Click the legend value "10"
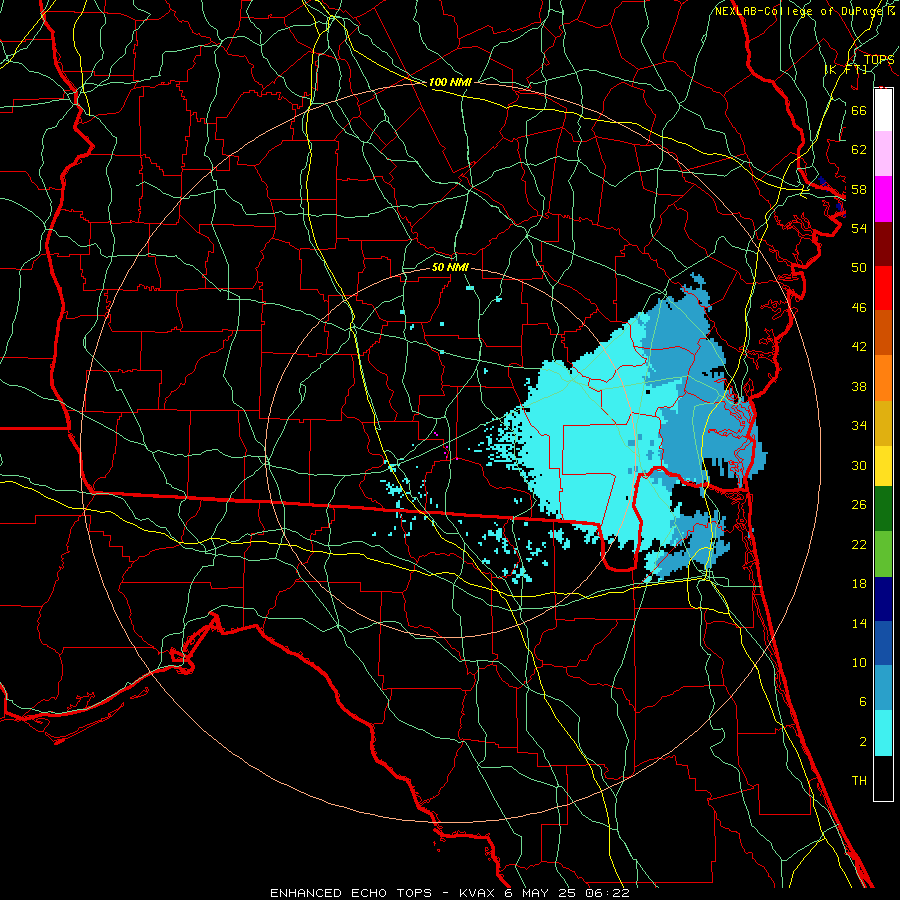Screen dimensions: 900x900 click(x=859, y=663)
